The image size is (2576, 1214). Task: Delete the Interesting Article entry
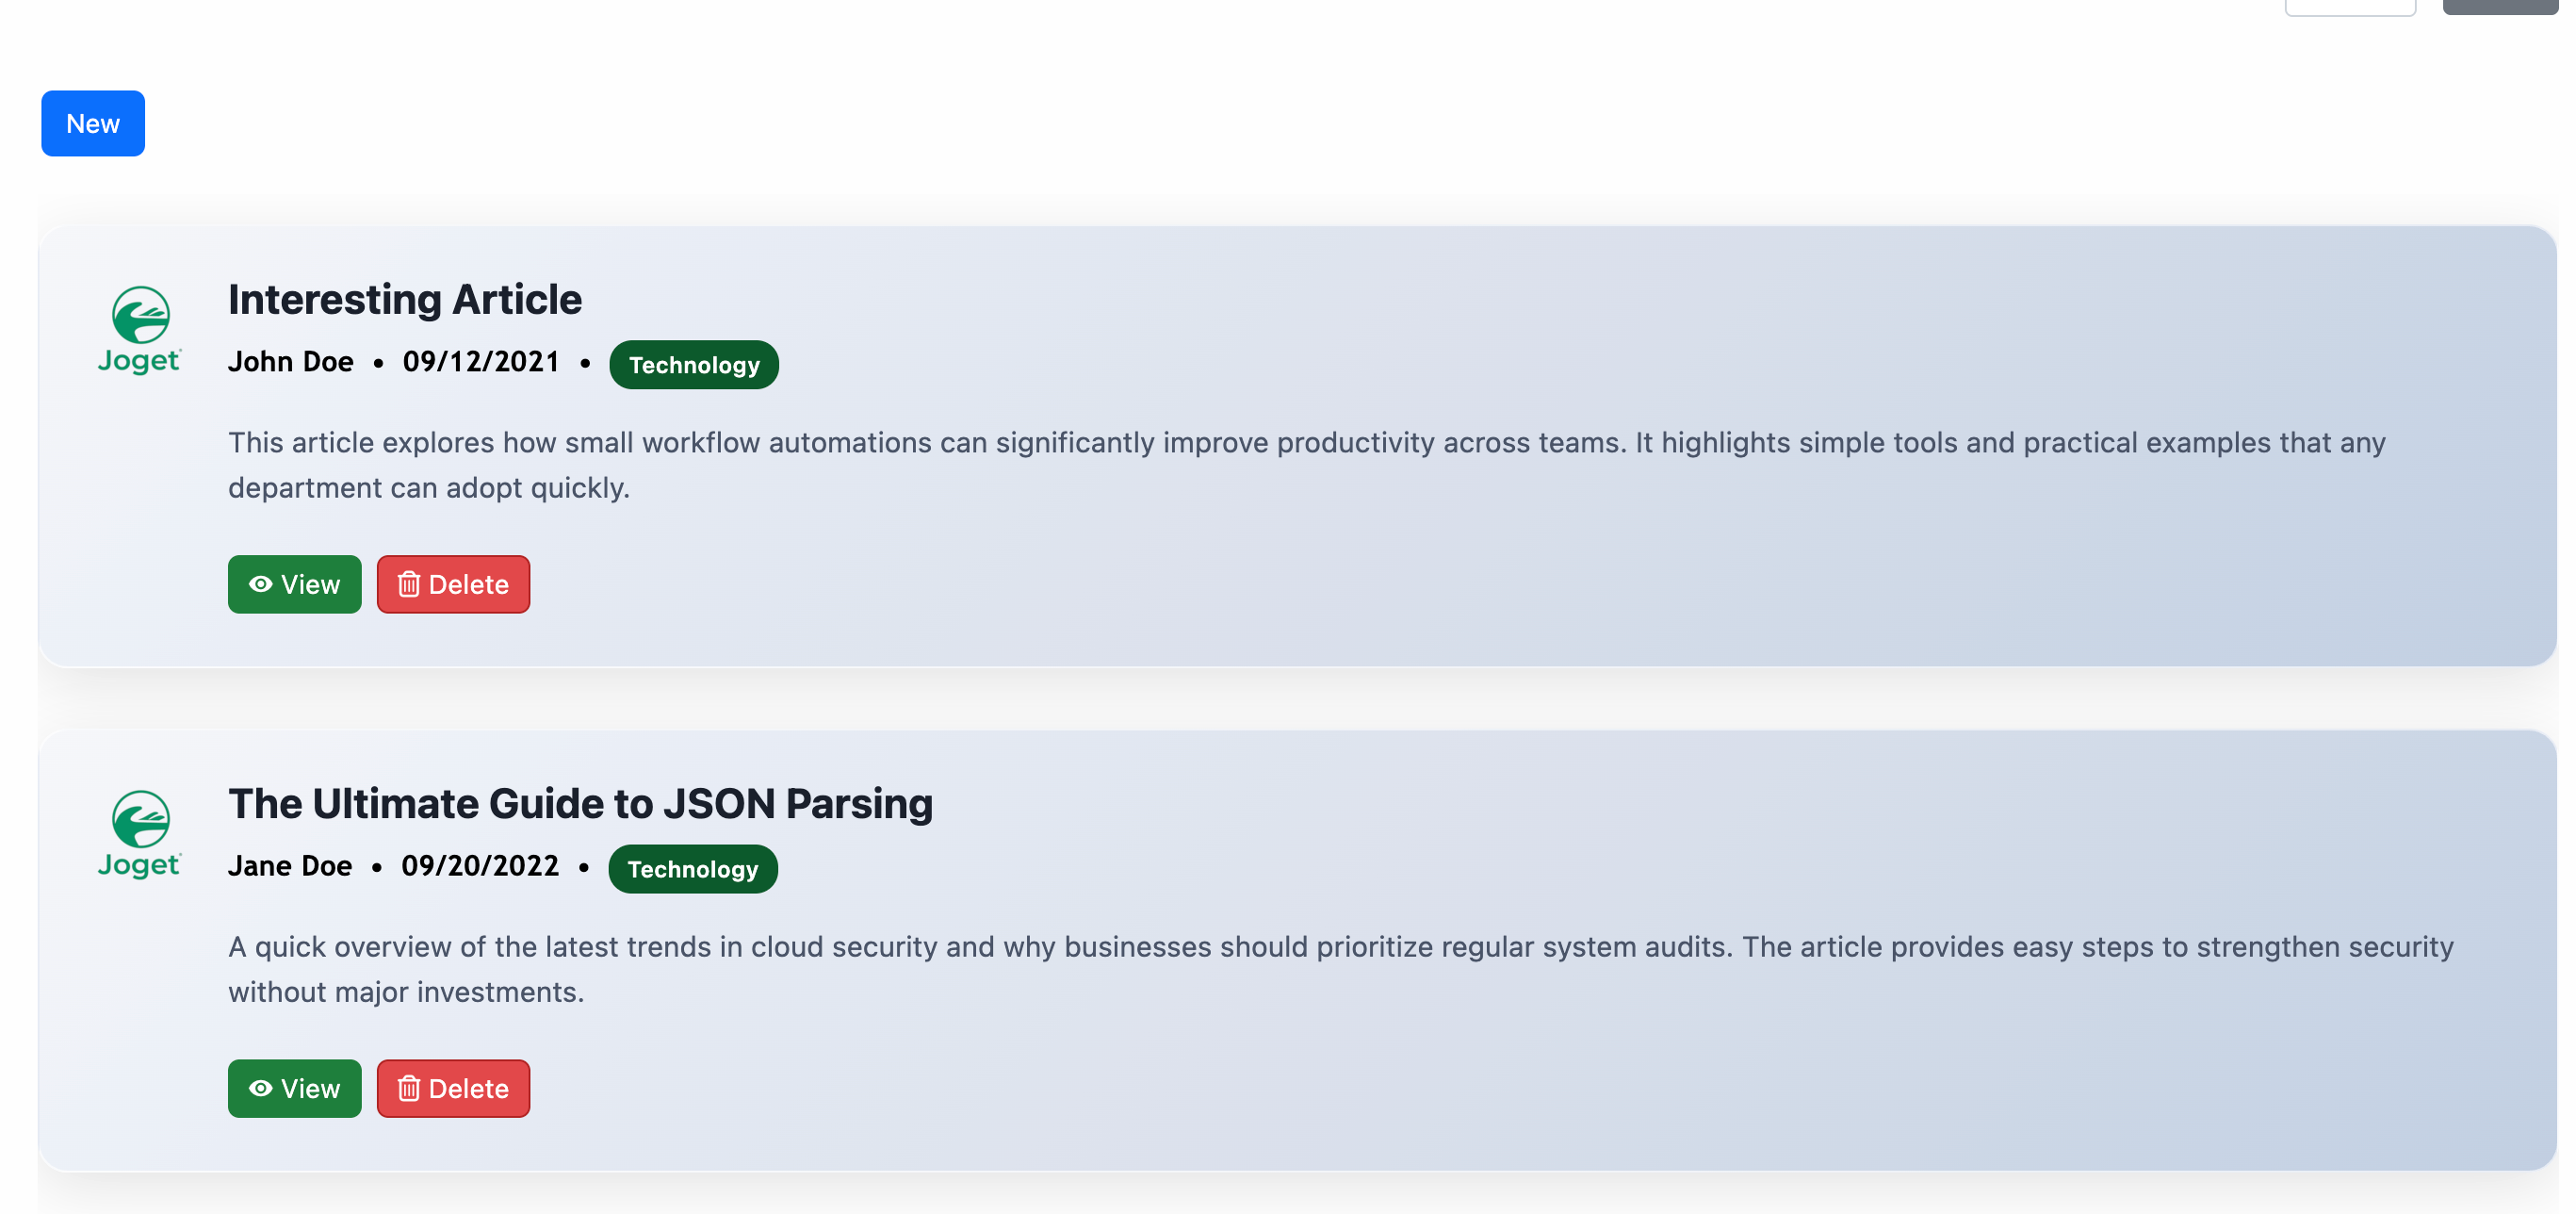pos(453,584)
